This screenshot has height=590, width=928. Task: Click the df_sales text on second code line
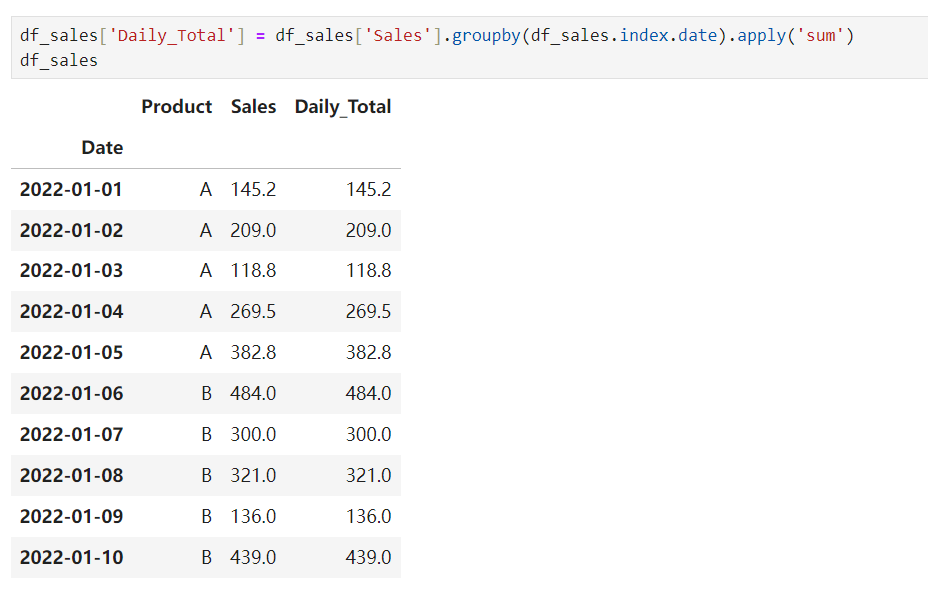59,60
